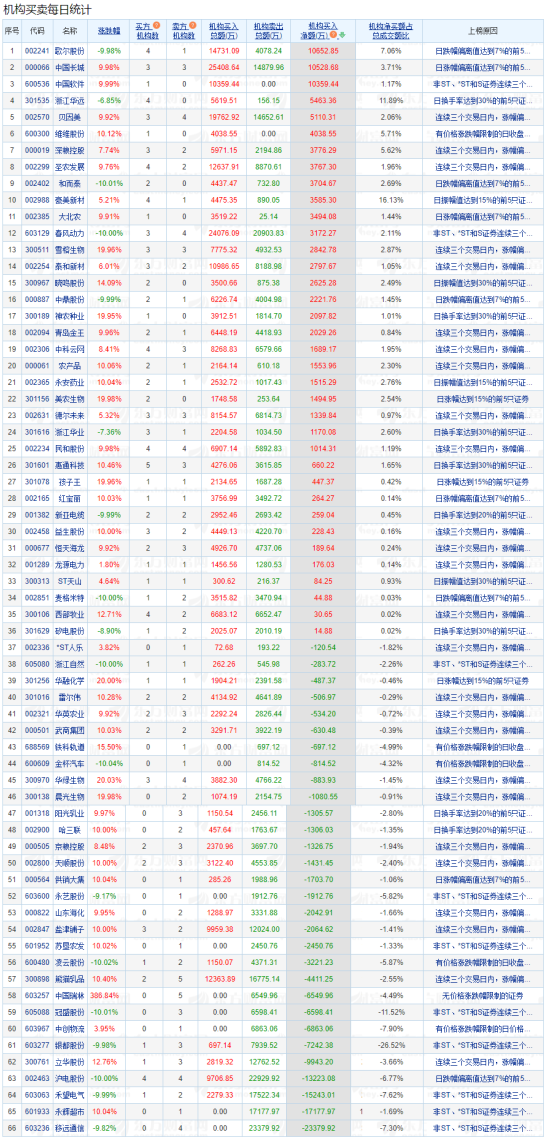Sort by 机构买入总额(万) column header
Viewport: 550px width, 1143px height.
224,29
